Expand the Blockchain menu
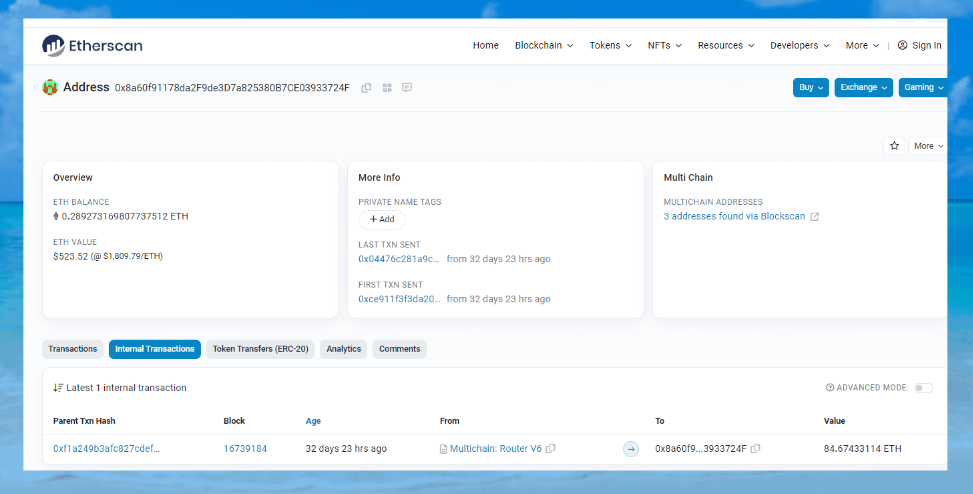 coord(544,45)
